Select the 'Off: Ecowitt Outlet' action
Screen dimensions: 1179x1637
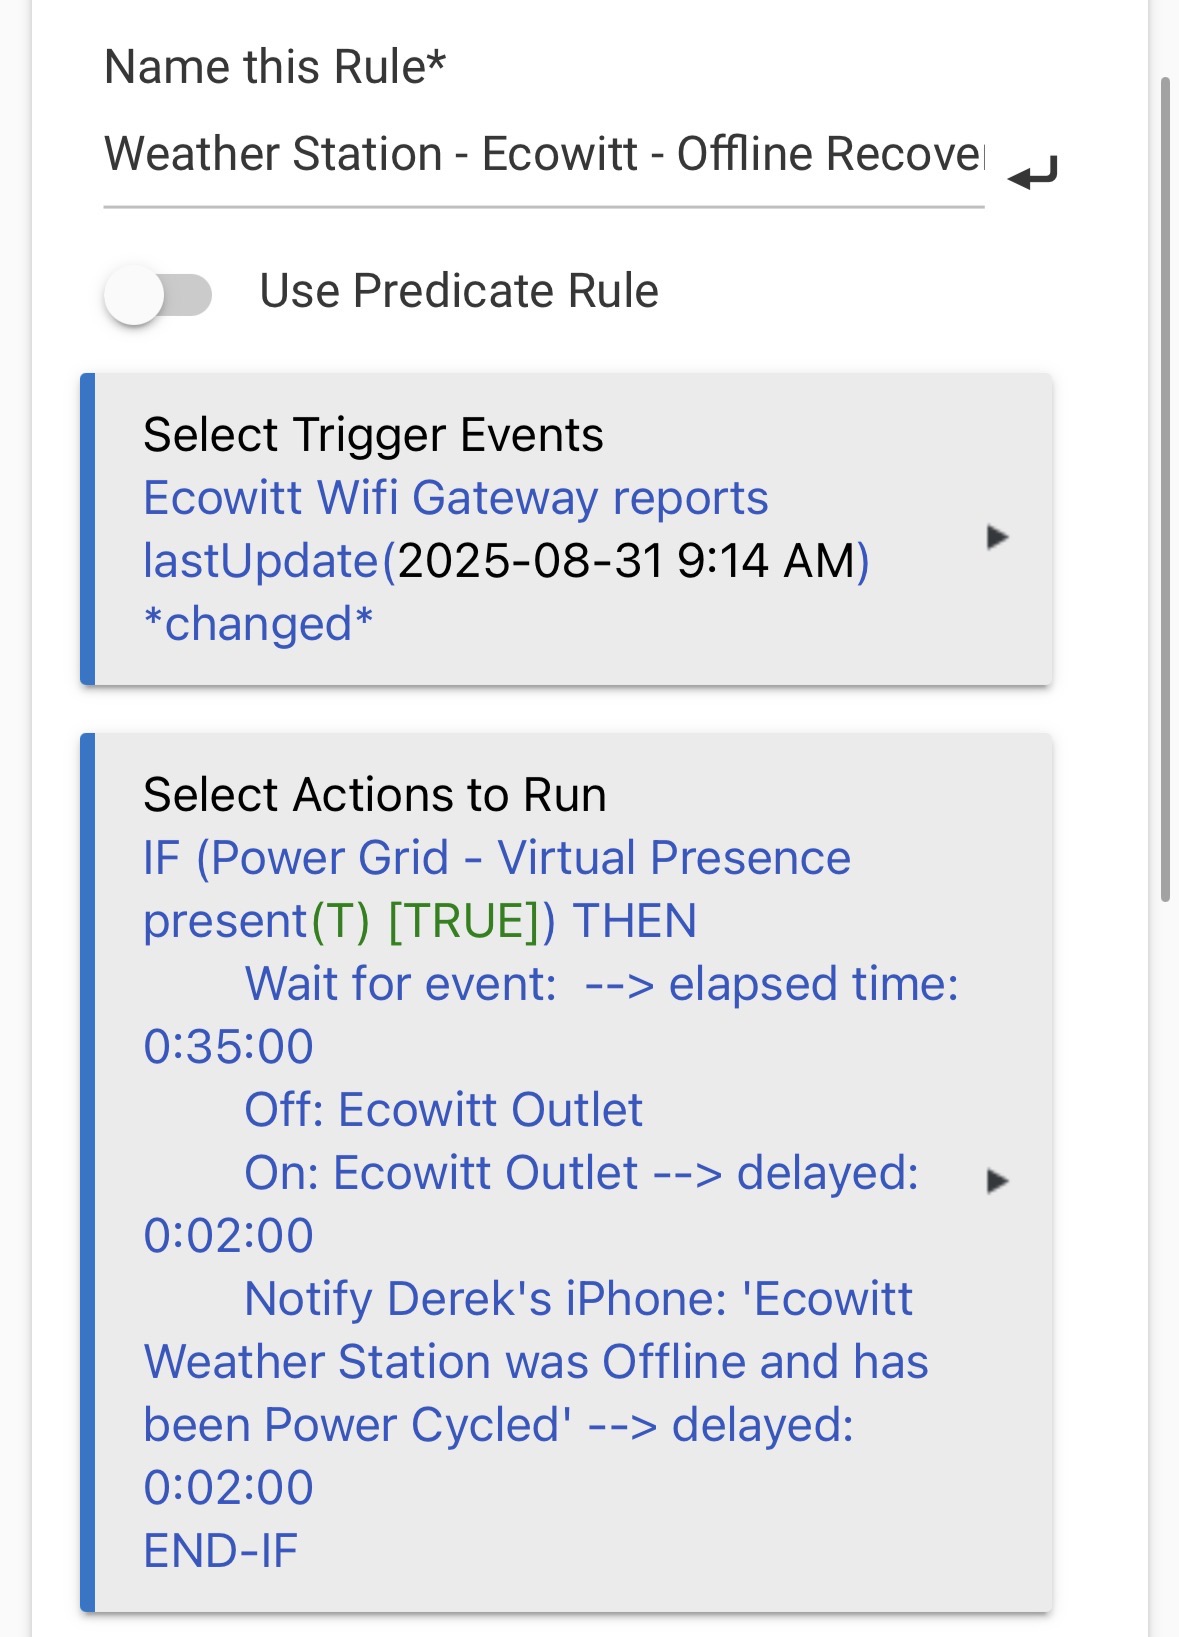tap(443, 1110)
